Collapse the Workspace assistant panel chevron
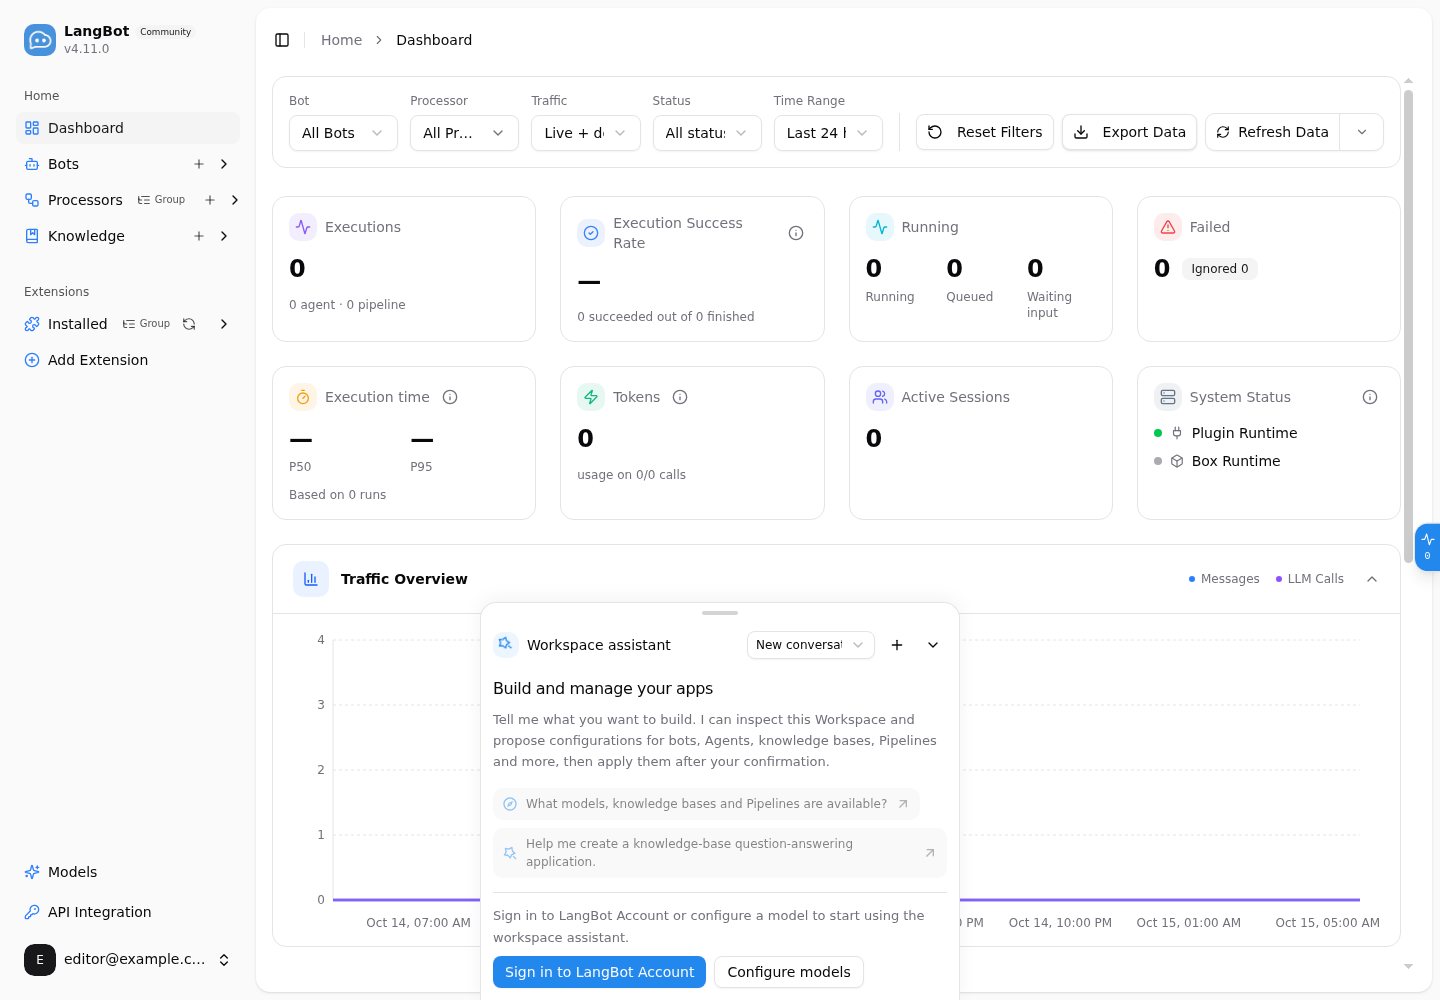1440x1000 pixels. coord(933,645)
